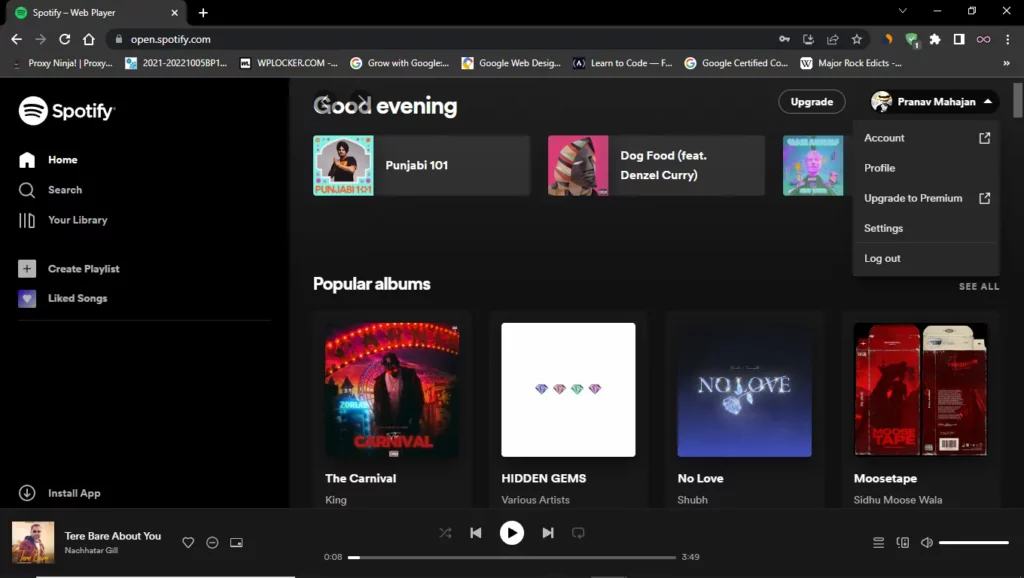Open the playback queue icon
1024x578 pixels.
point(878,543)
